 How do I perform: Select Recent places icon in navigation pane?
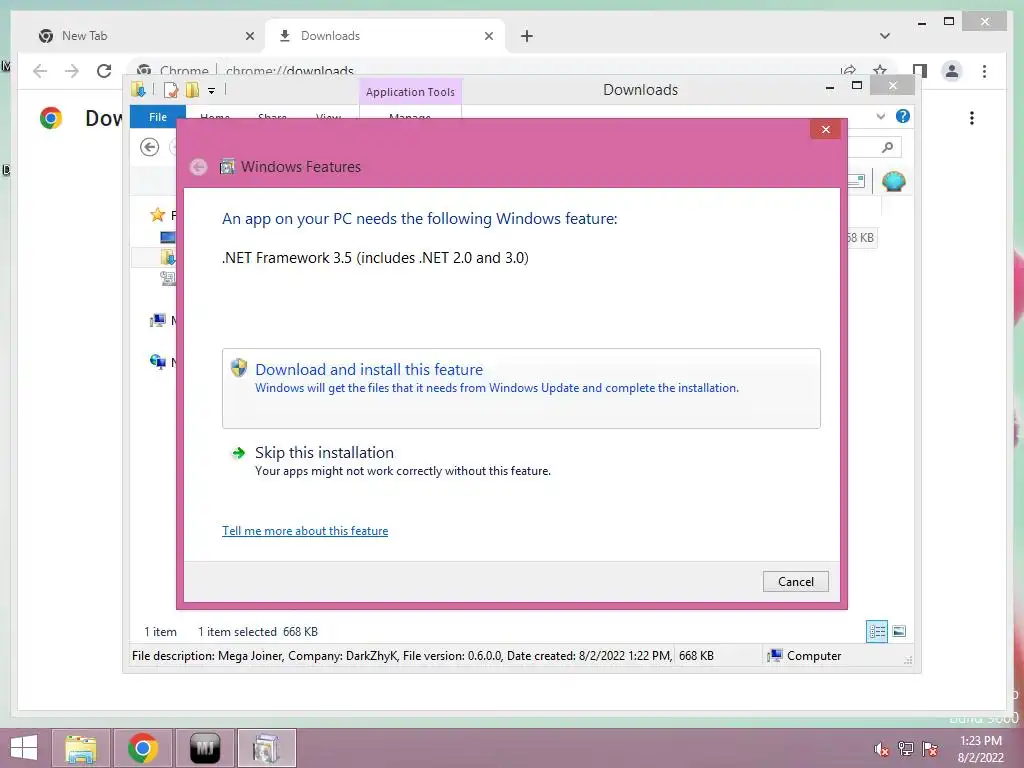point(167,278)
